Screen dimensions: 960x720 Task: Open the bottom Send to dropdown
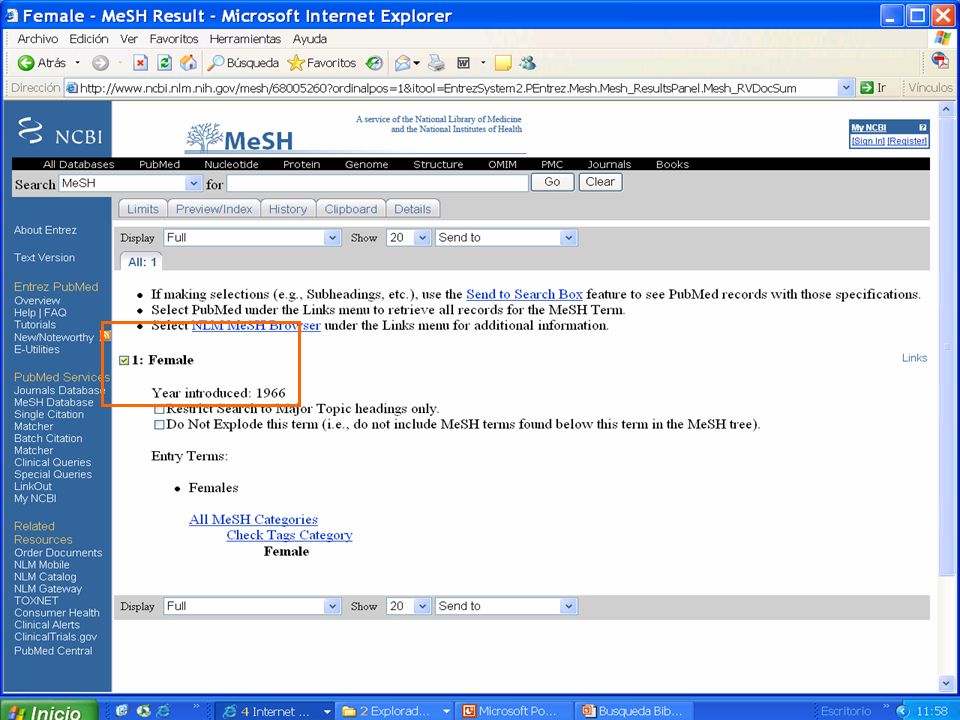569,606
